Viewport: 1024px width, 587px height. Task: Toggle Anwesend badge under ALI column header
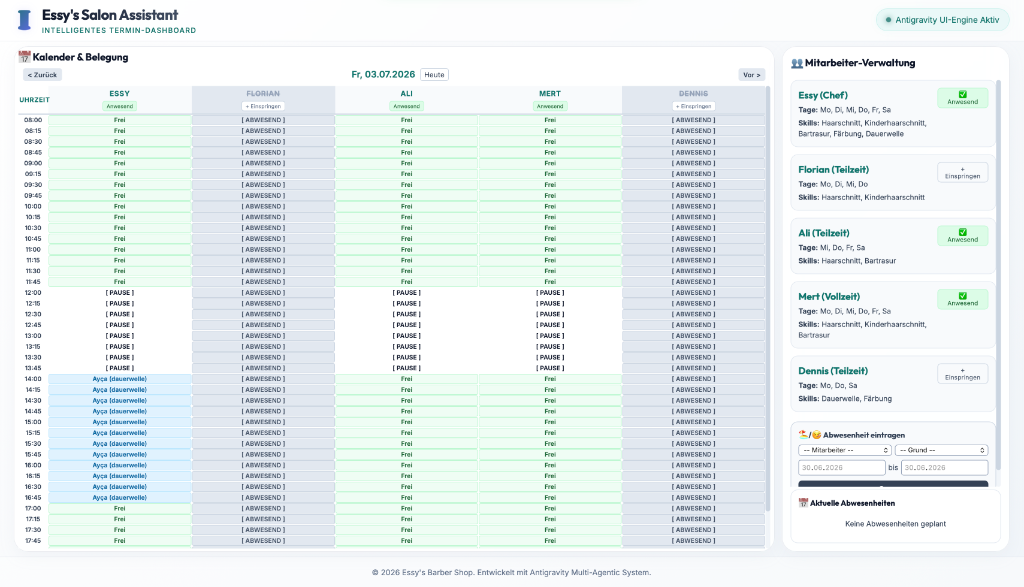pos(406,106)
